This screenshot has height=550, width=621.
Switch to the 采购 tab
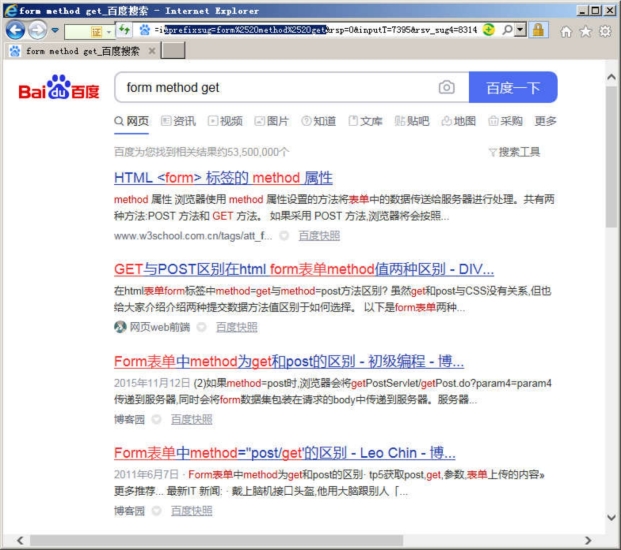point(505,121)
